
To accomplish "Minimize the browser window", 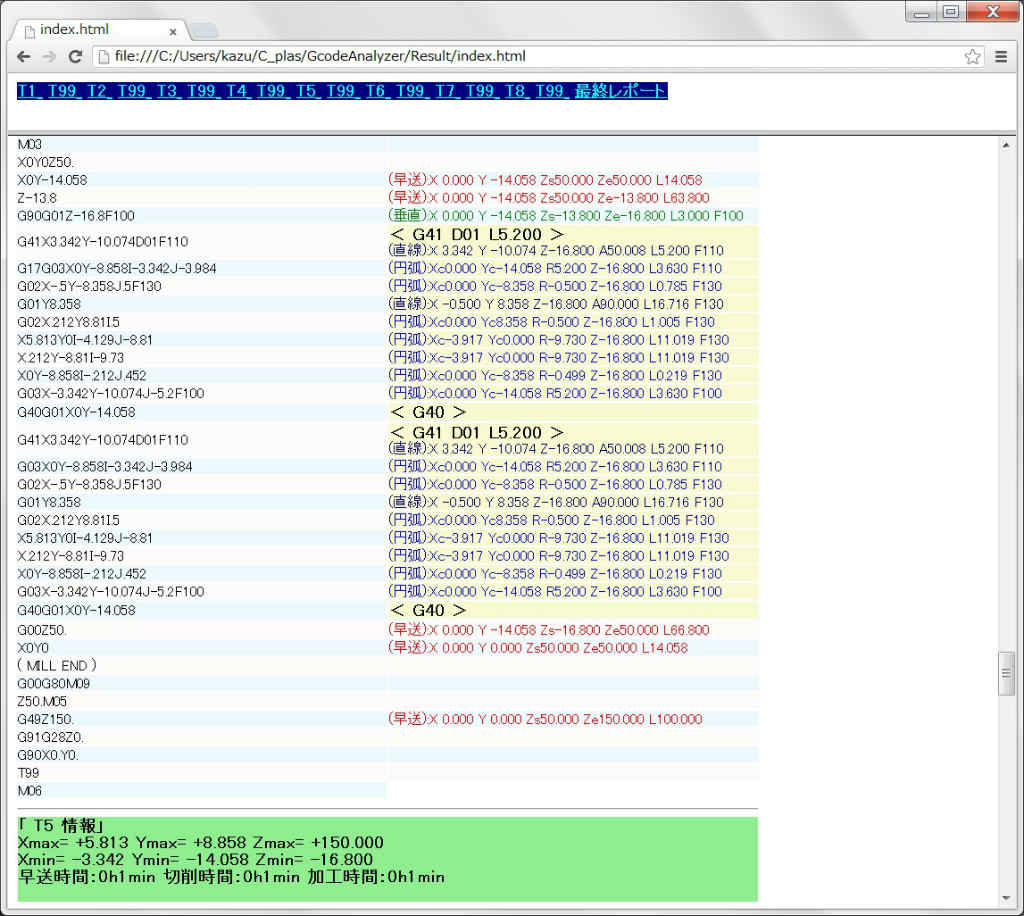I will pyautogui.click(x=921, y=12).
